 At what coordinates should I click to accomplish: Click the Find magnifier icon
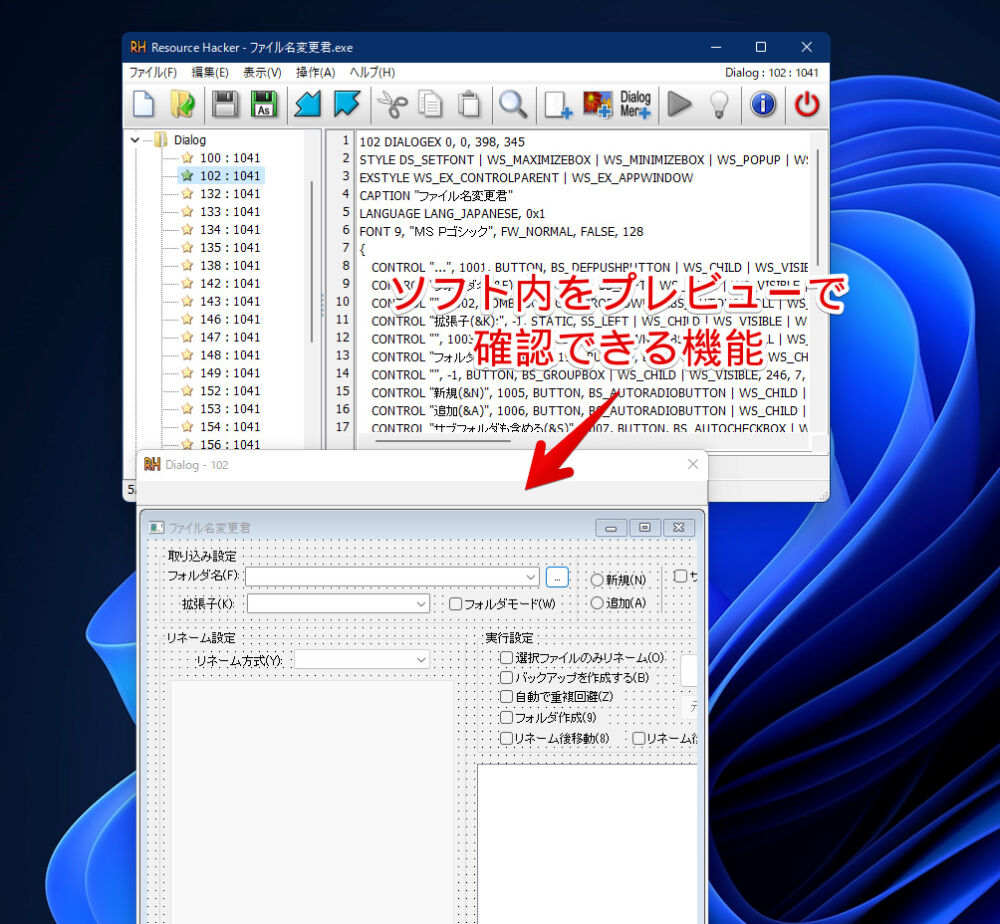tap(513, 104)
